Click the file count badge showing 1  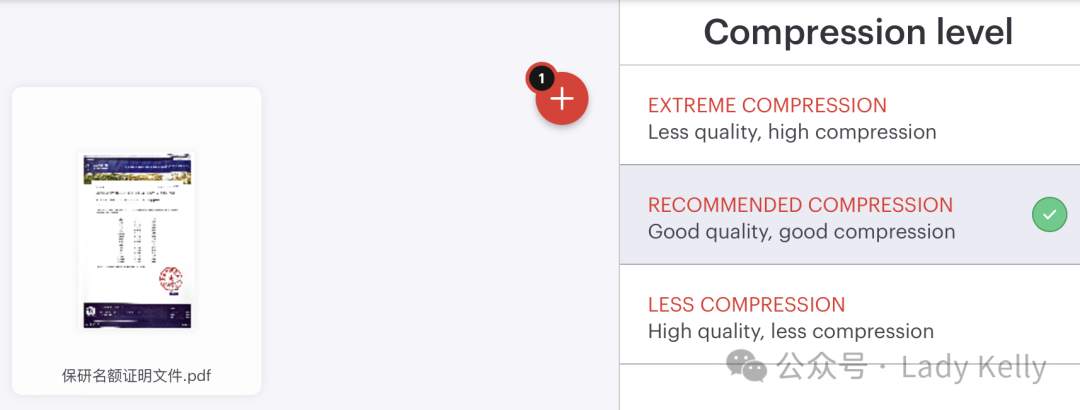pyautogui.click(x=541, y=77)
